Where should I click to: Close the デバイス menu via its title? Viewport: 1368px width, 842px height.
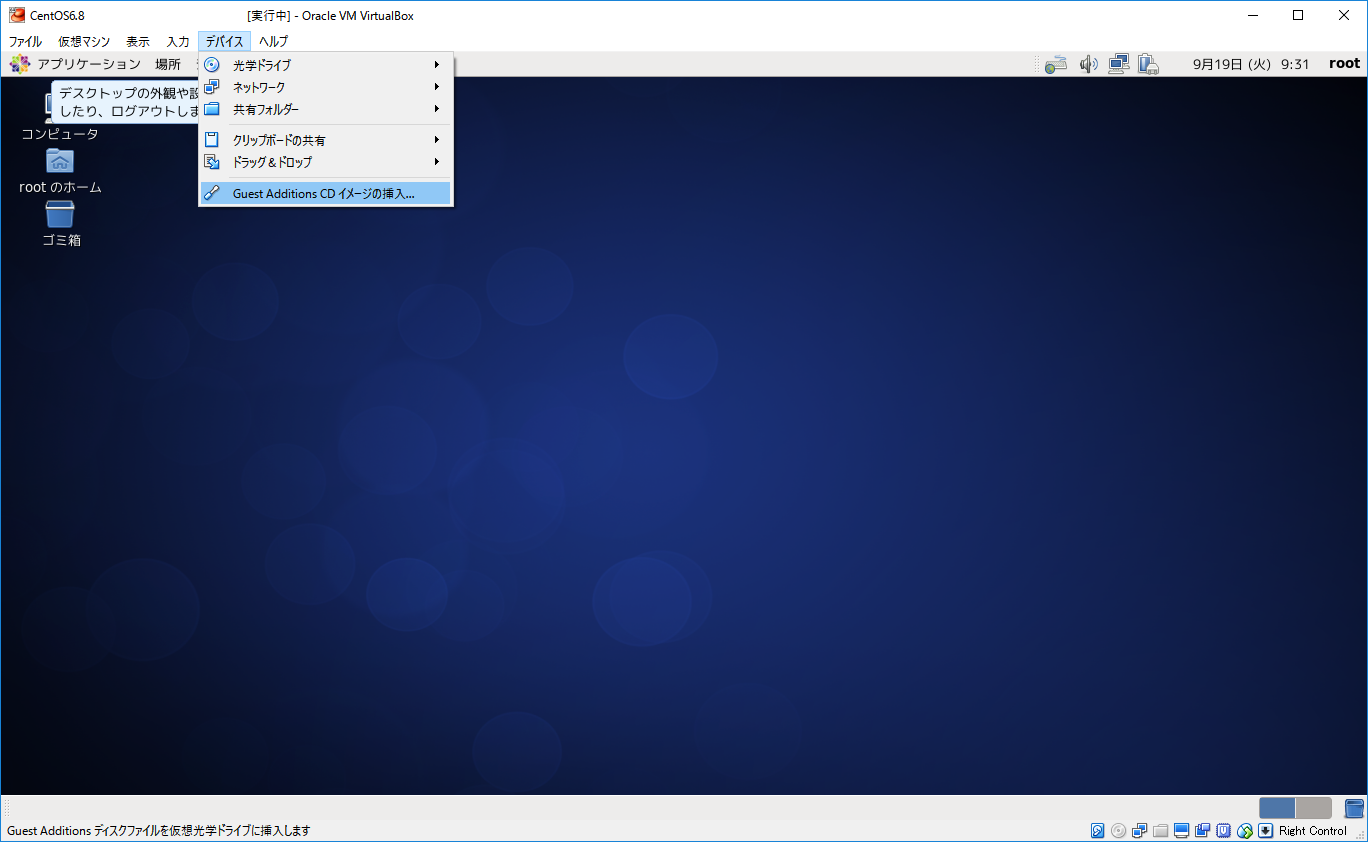(224, 41)
